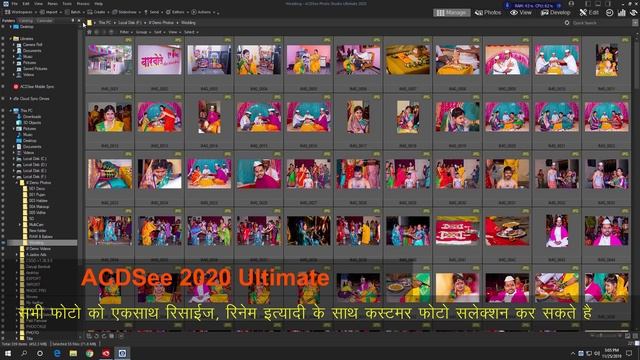
Task: Open the Group dropdown above thumbnails
Action: [143, 32]
